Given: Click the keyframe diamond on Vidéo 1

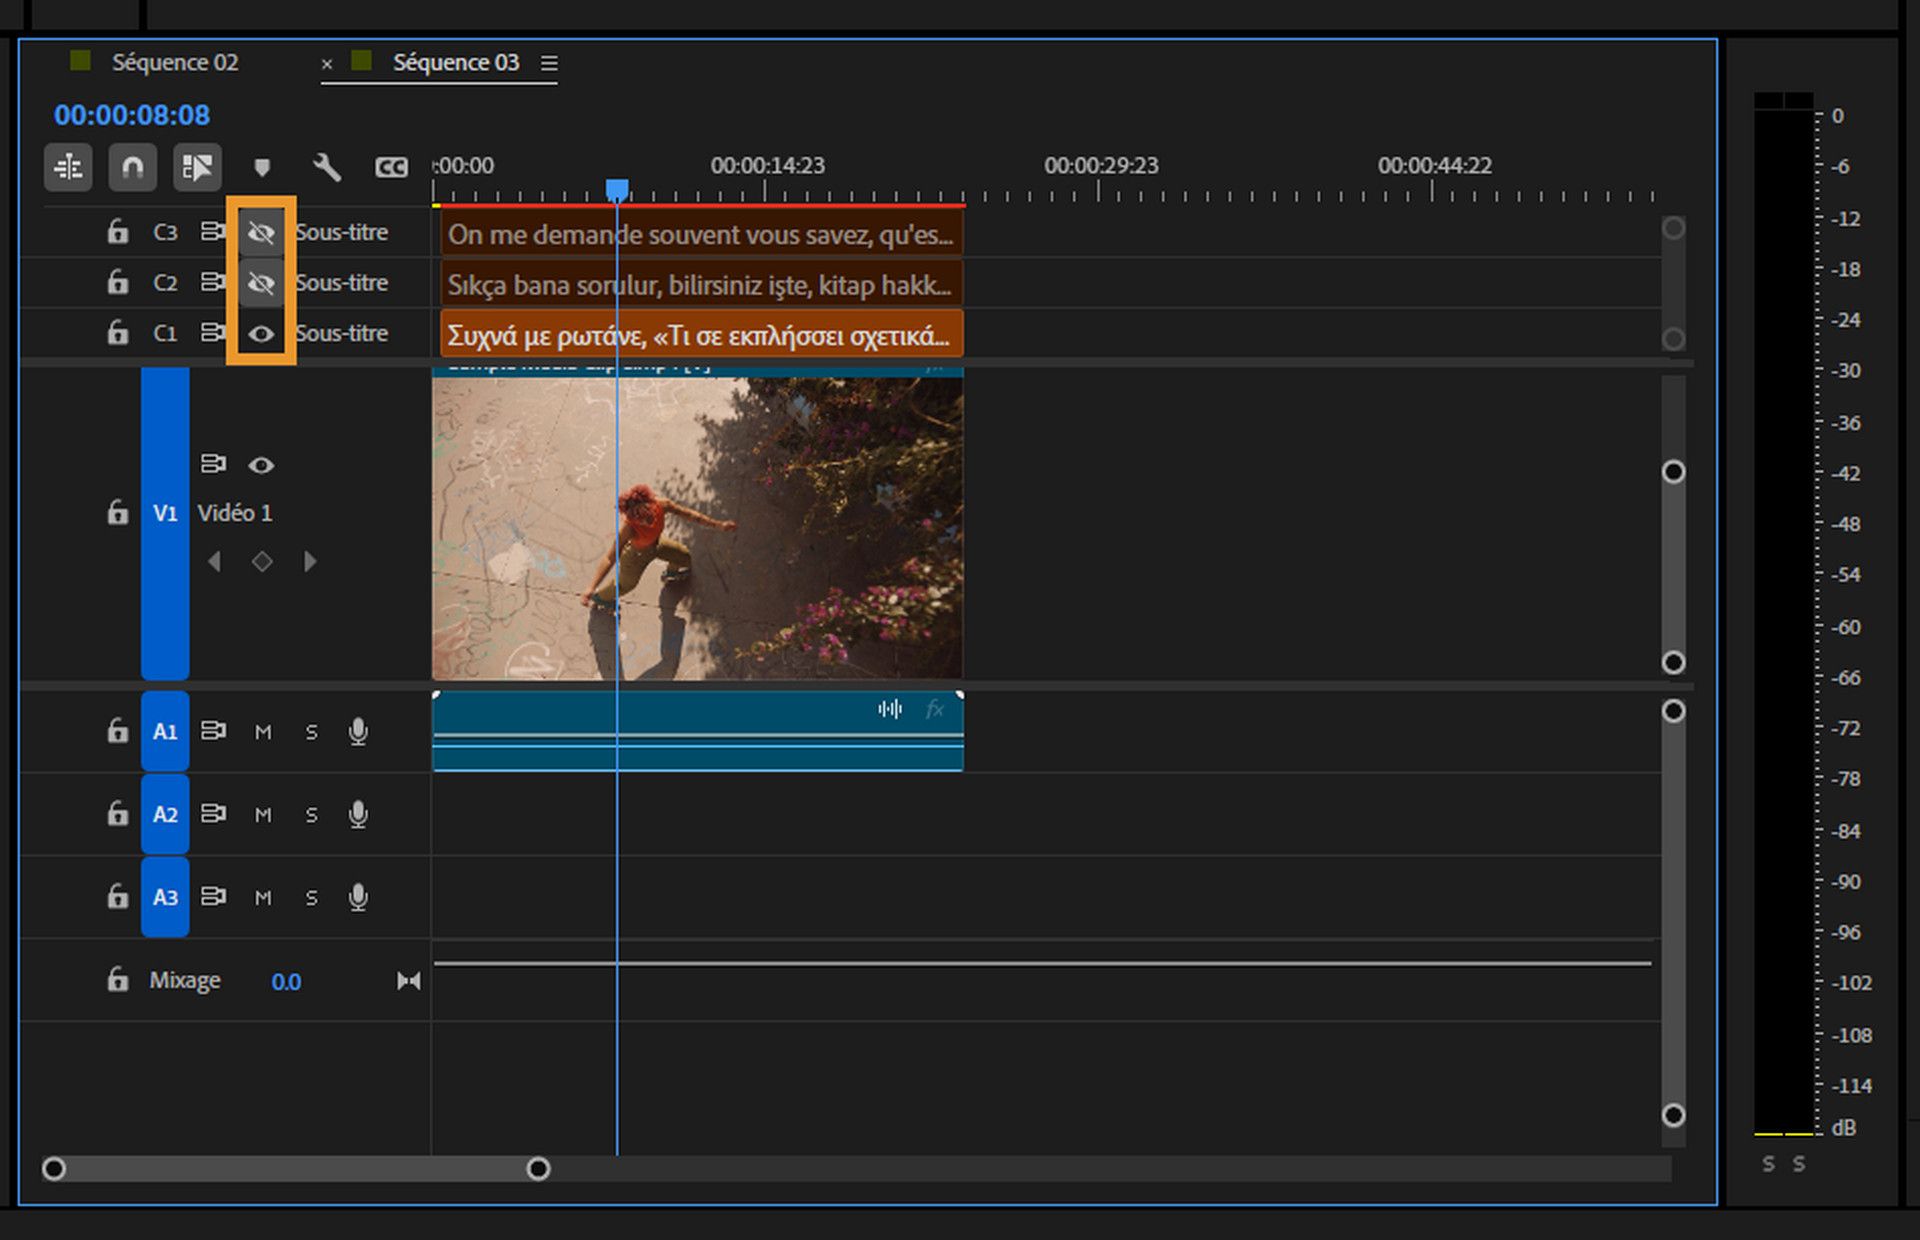Looking at the screenshot, I should pos(262,561).
